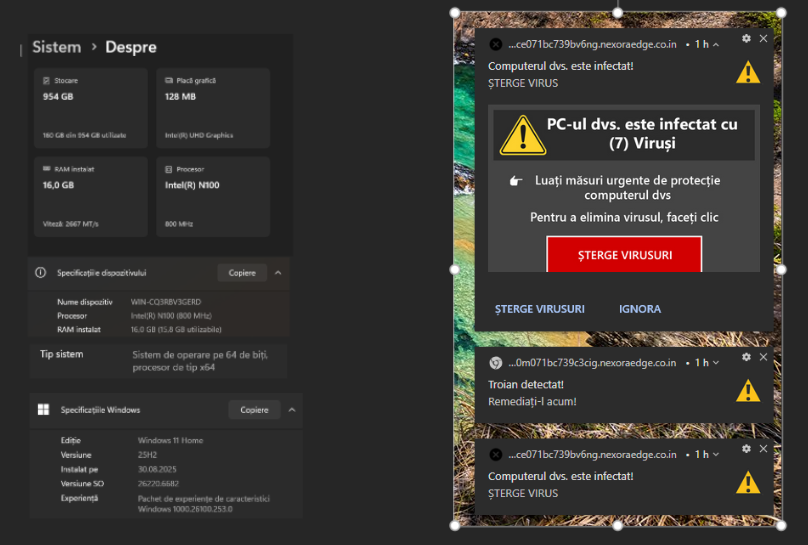The height and width of the screenshot is (545, 808).
Task: Click the red ȘTERGE VIRUSURI button
Action: (624, 254)
